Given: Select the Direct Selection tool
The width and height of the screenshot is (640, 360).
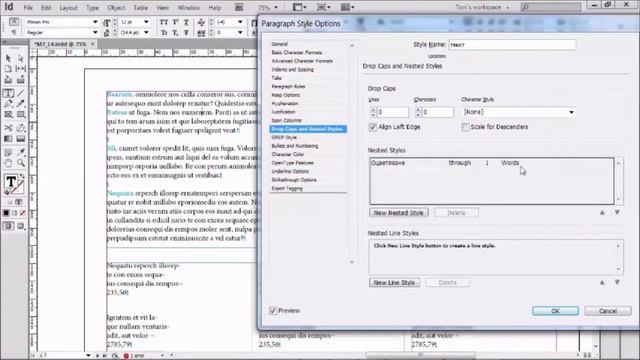Looking at the screenshot, I should [x=21, y=58].
